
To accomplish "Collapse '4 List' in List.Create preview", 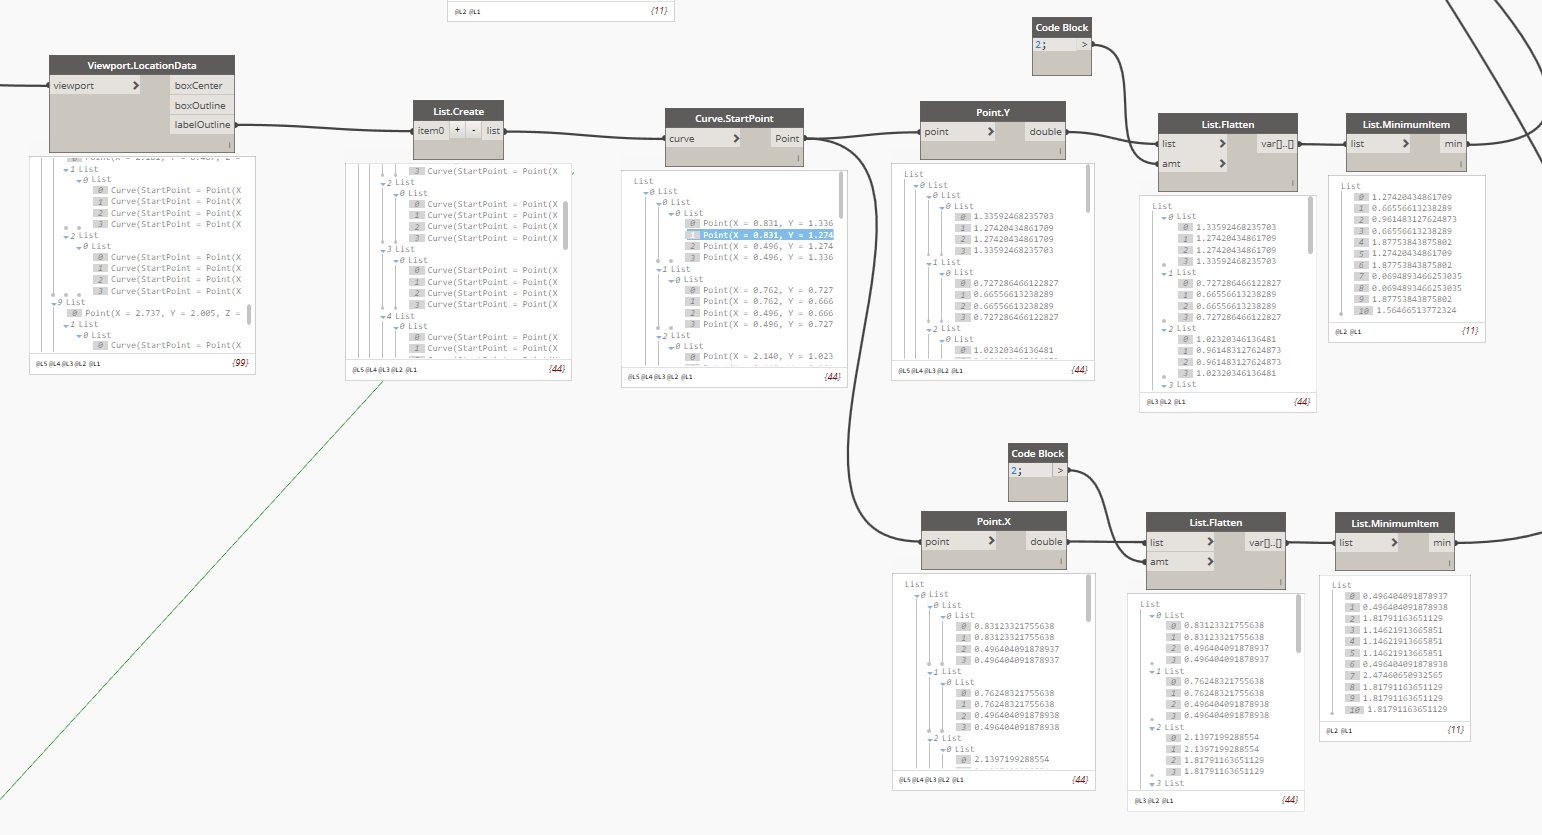I will coord(385,317).
